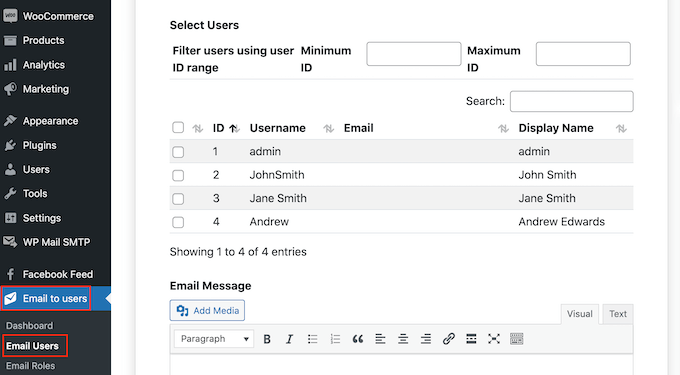Toggle italic formatting in editor
Image resolution: width=680 pixels, height=375 pixels.
289,339
